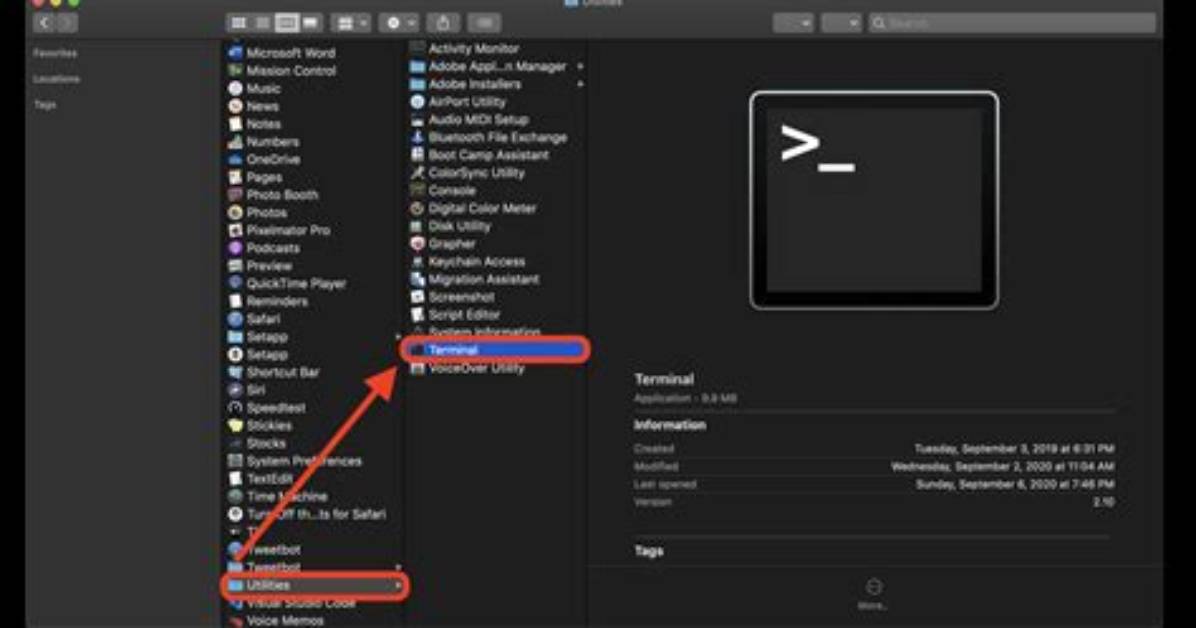Screen dimensions: 1196x628
Task: Click the Share button in toolbar
Action: pyautogui.click(x=442, y=23)
